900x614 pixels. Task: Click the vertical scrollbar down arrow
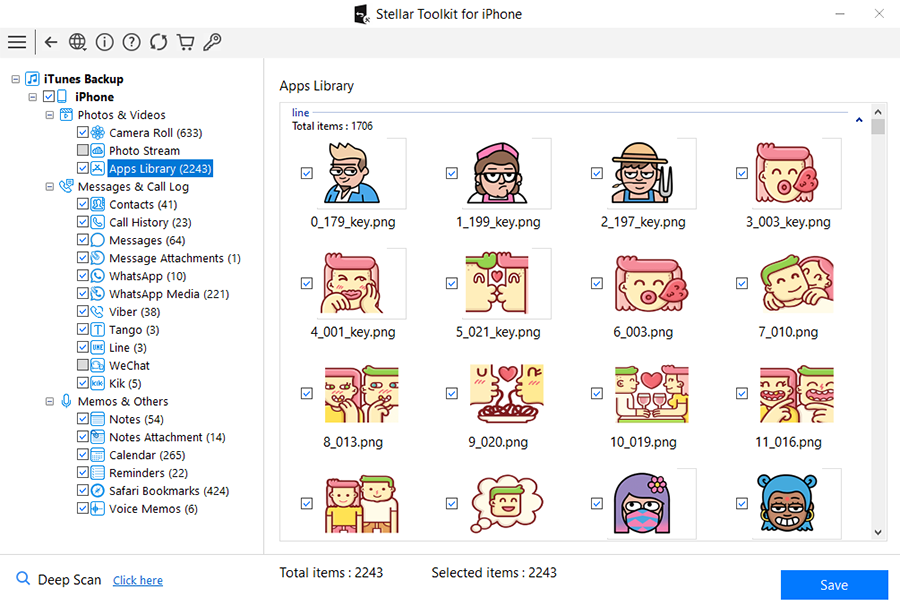[x=878, y=533]
